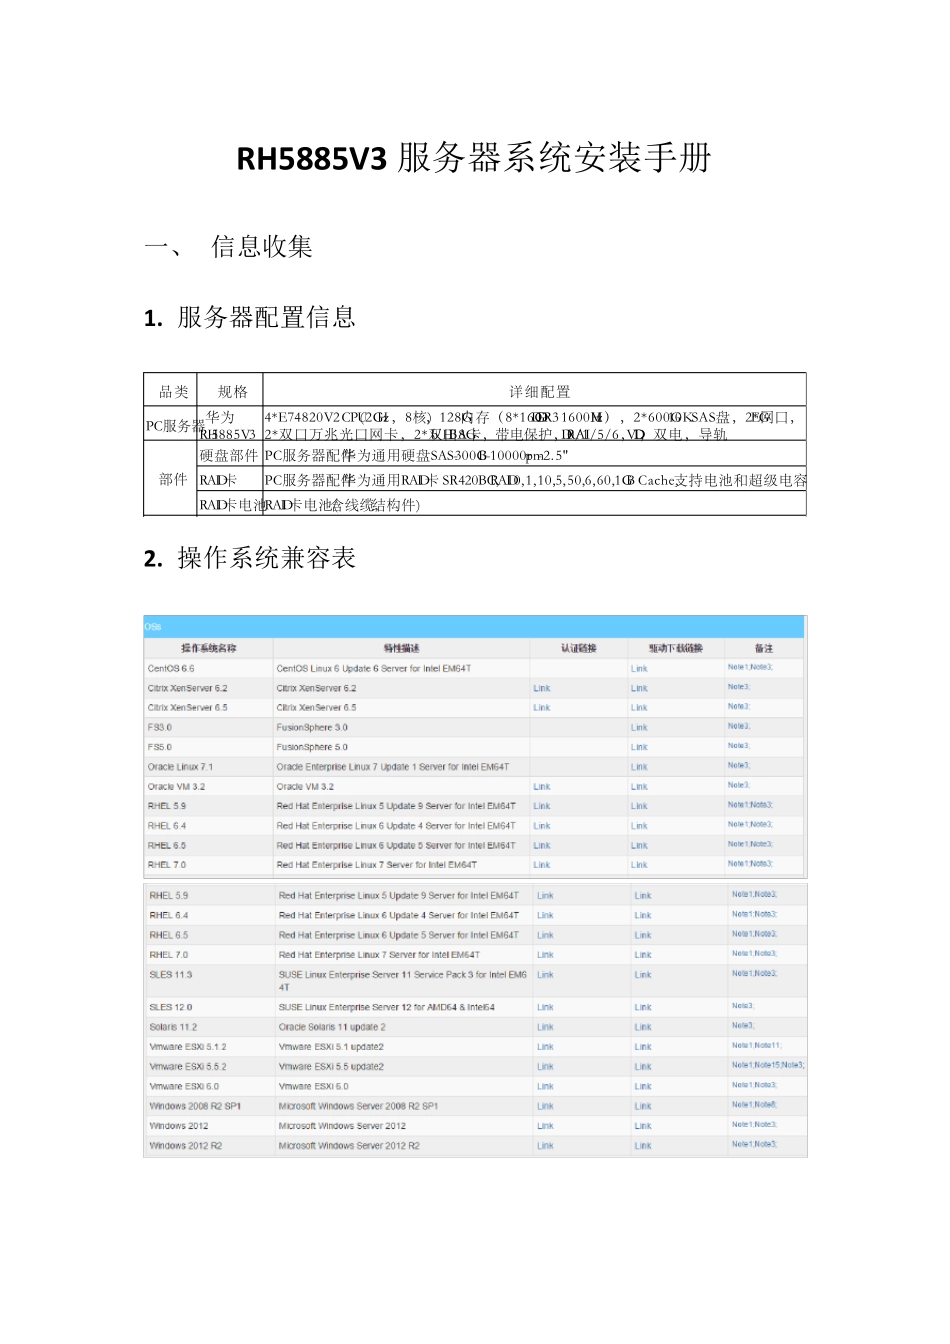Click the OSs header bar

pyautogui.click(x=474, y=627)
